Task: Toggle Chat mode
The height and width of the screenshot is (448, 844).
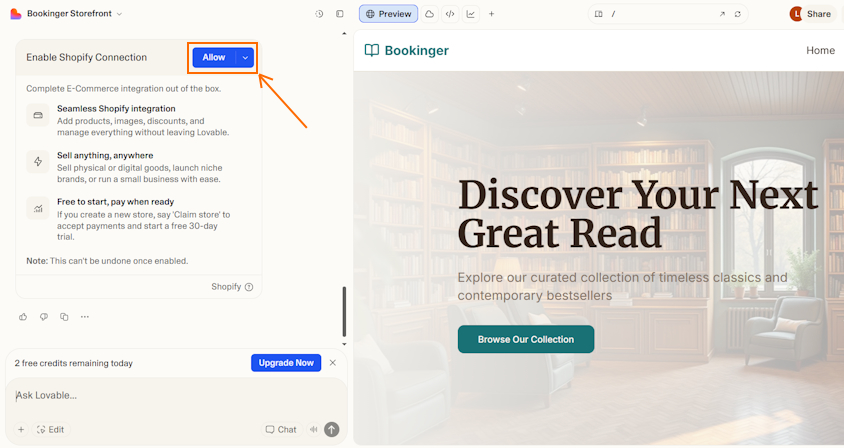Action: (x=281, y=430)
